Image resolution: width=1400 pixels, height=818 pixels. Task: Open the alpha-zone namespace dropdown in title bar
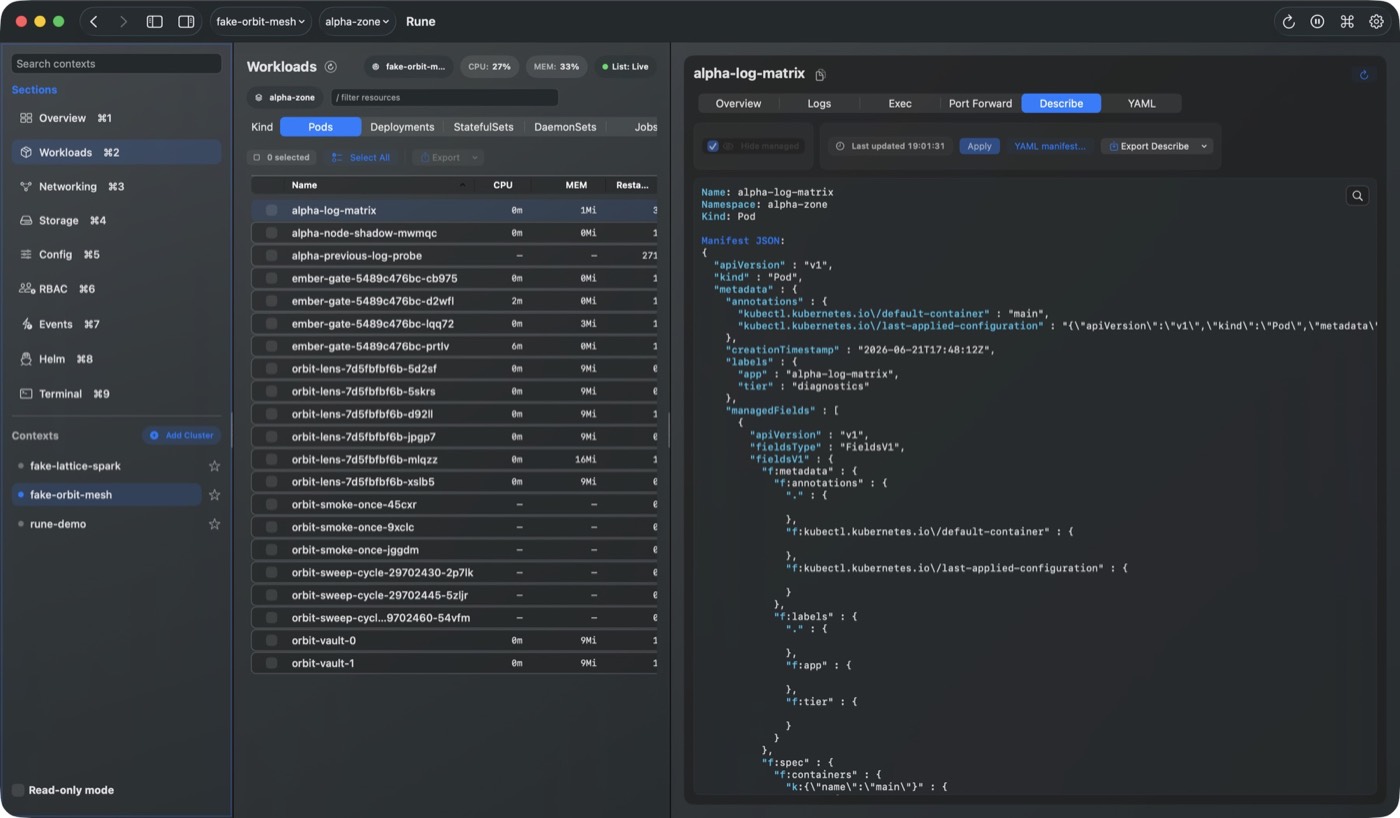click(357, 21)
